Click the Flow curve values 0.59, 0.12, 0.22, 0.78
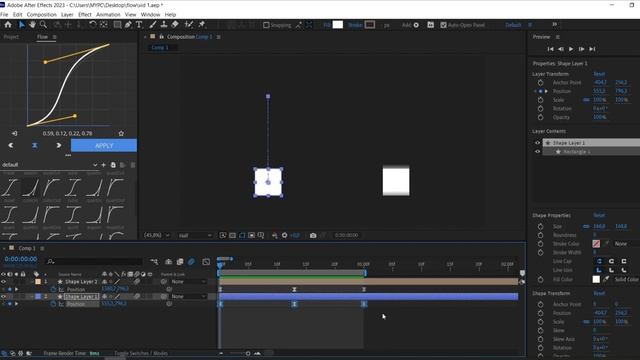The height and width of the screenshot is (360, 640). click(67, 133)
